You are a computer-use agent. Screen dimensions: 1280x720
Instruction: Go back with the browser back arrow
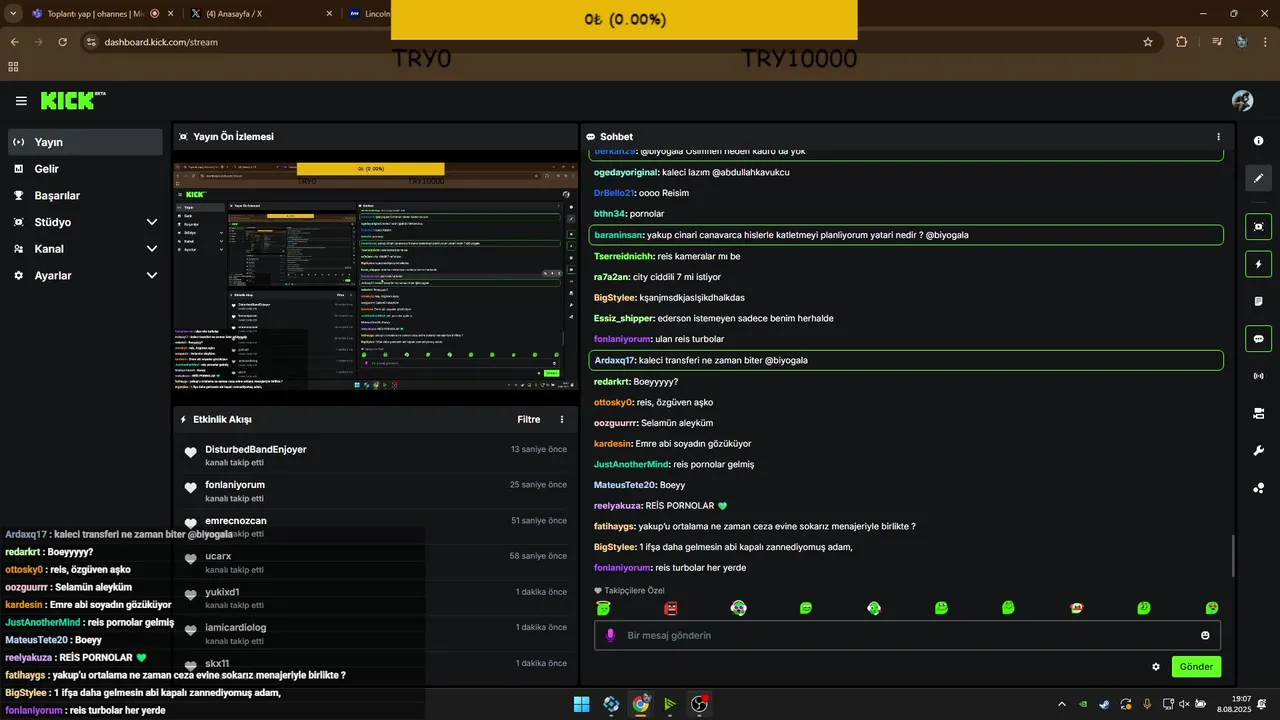pos(14,42)
